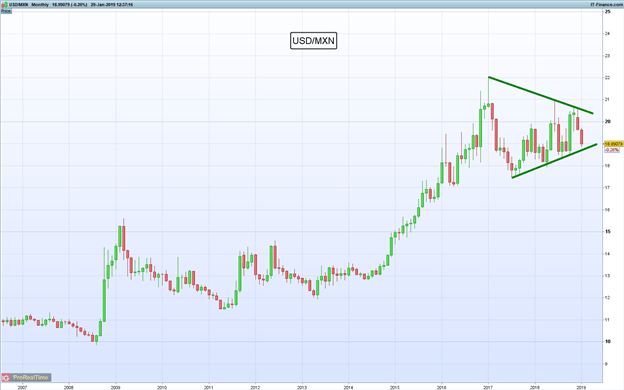The width and height of the screenshot is (624, 390).
Task: Click the 10 level on the price axis
Action: [608, 341]
